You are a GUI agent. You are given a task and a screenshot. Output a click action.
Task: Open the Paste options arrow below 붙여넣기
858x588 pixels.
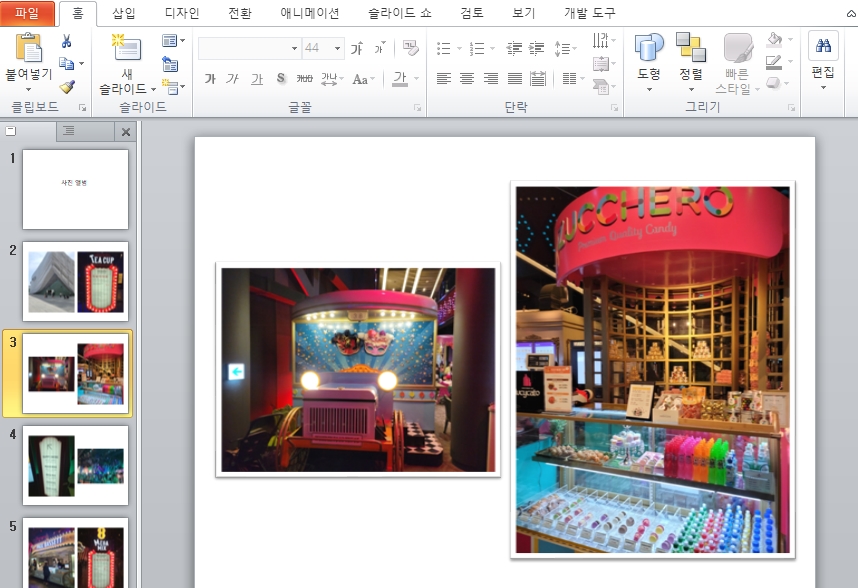[x=28, y=89]
